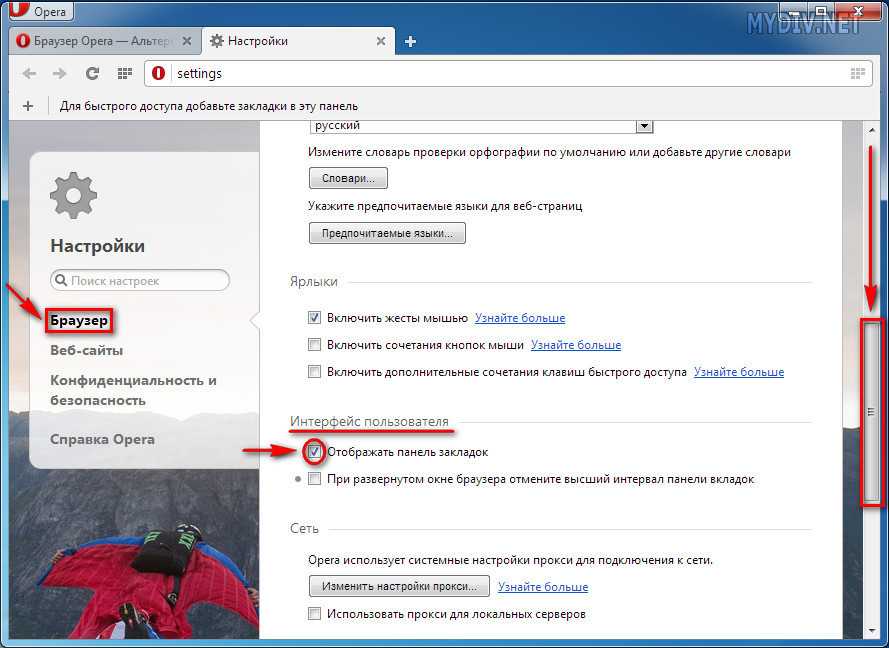
Task: Click the scrollbar down arrow
Action: 872,630
